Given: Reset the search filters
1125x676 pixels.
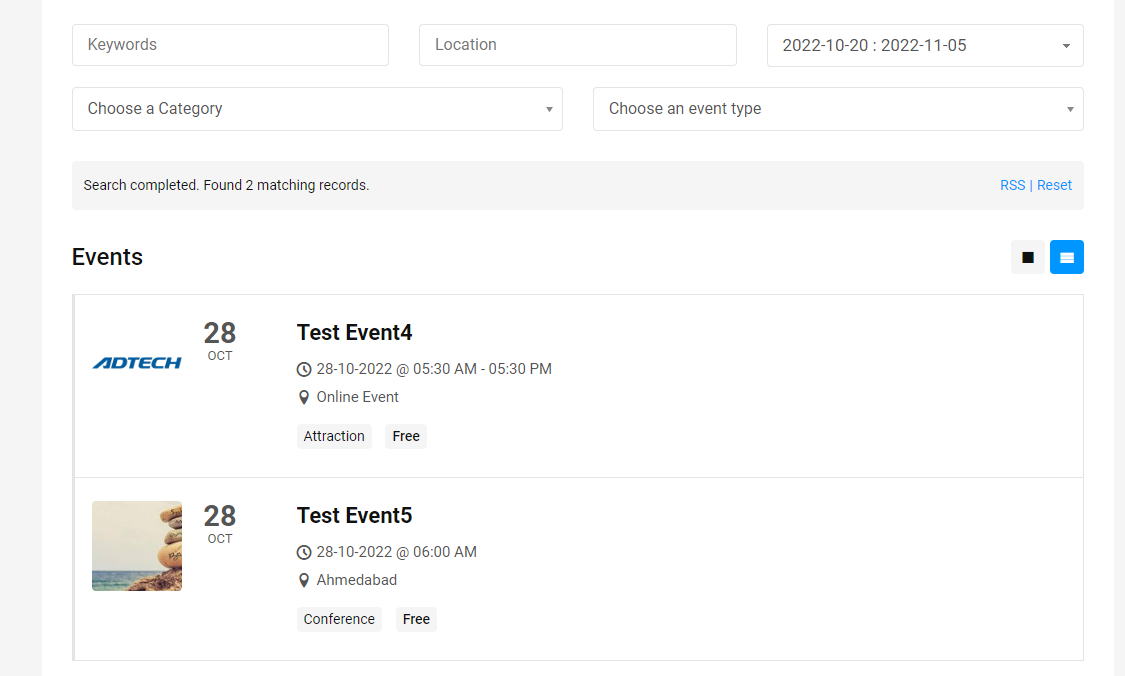Looking at the screenshot, I should pos(1054,185).
